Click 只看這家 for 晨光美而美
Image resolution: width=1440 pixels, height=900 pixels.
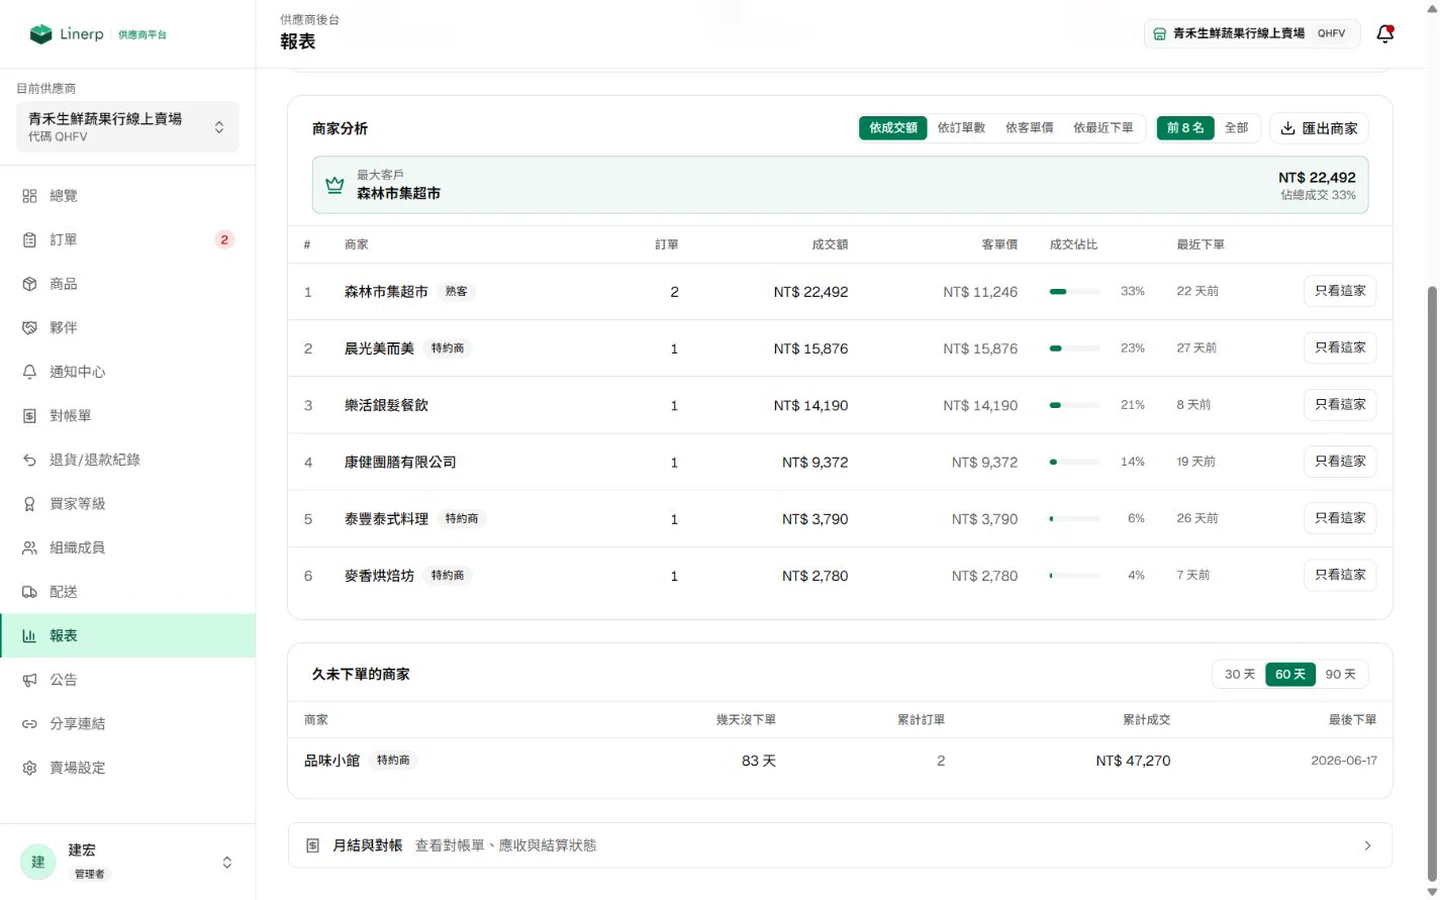coord(1340,348)
